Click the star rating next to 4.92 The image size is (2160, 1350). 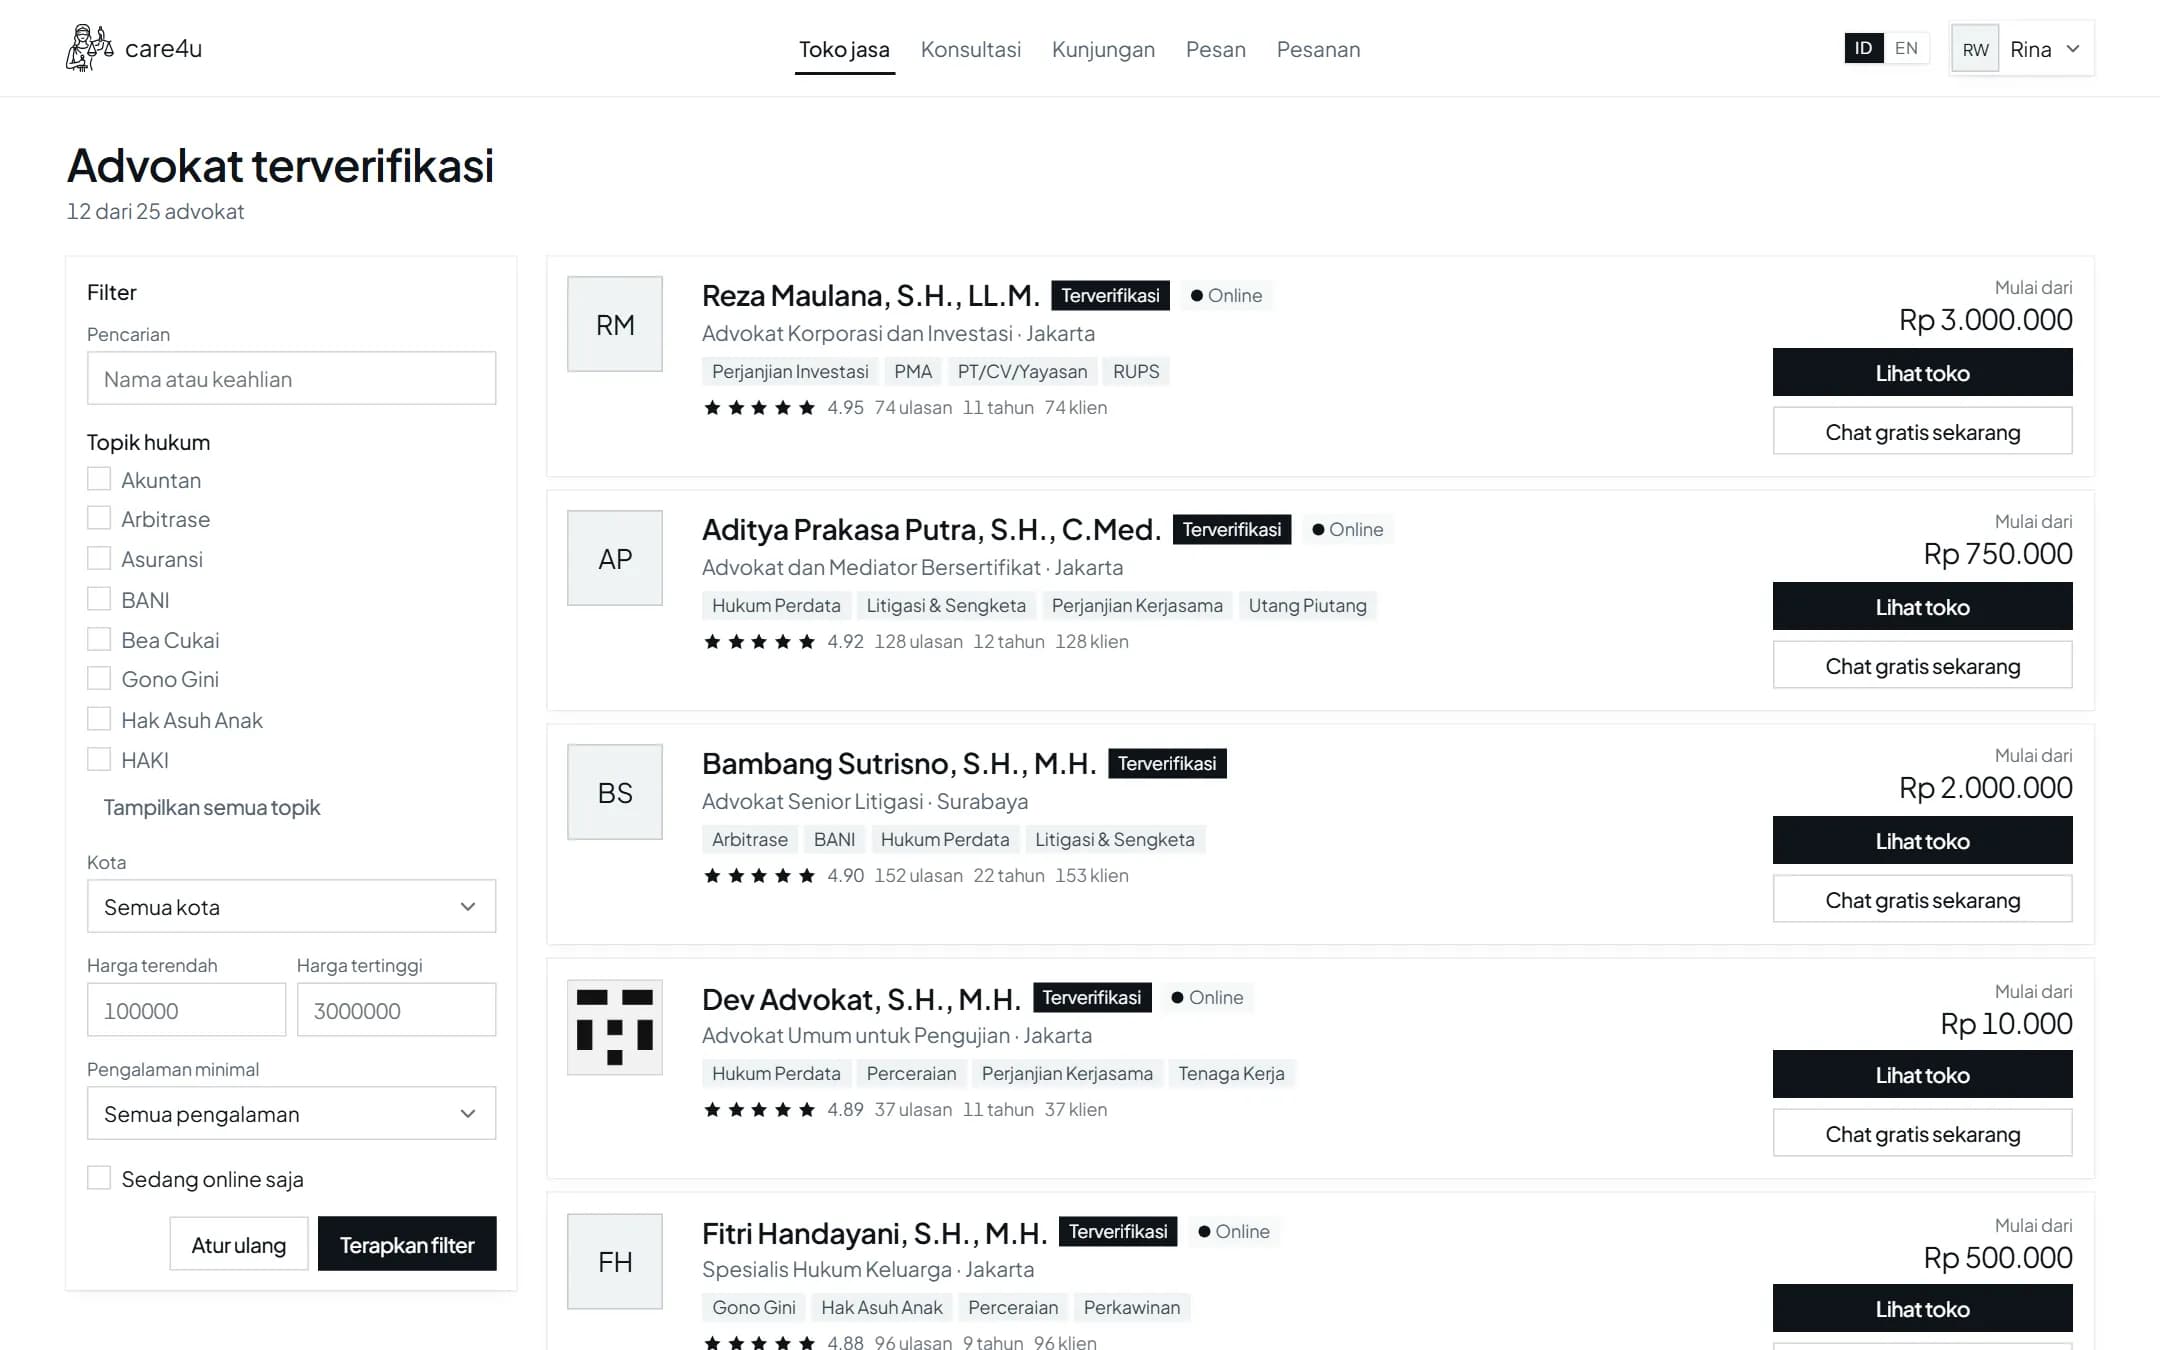click(x=760, y=641)
